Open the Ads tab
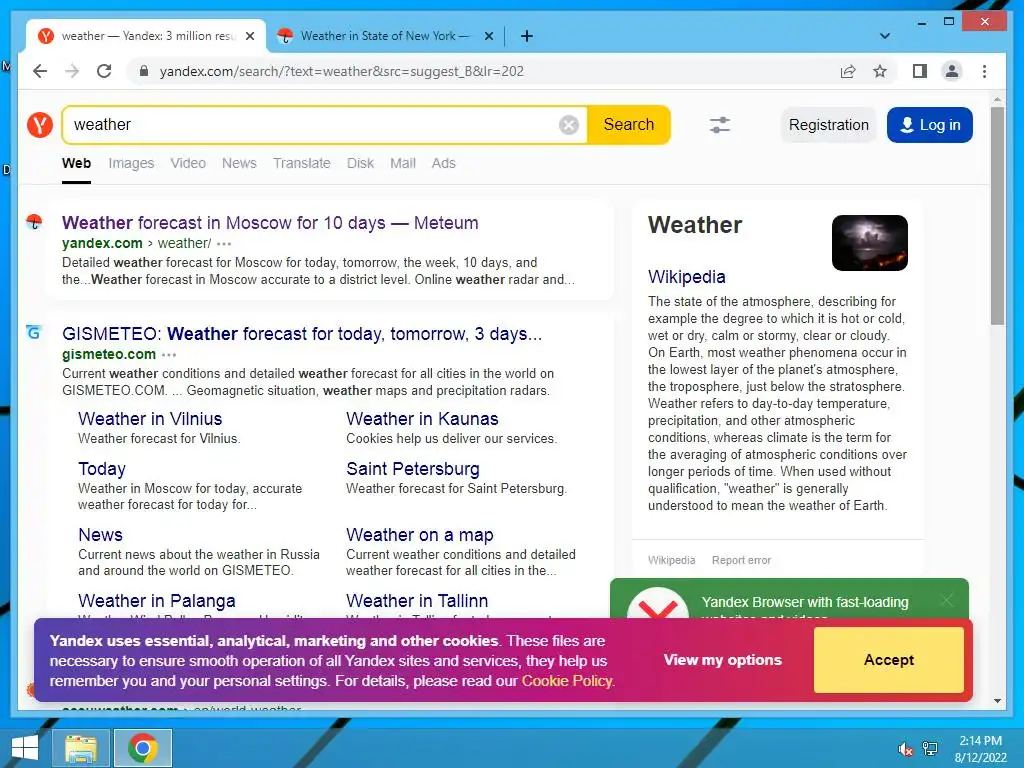The height and width of the screenshot is (768, 1024). point(443,163)
